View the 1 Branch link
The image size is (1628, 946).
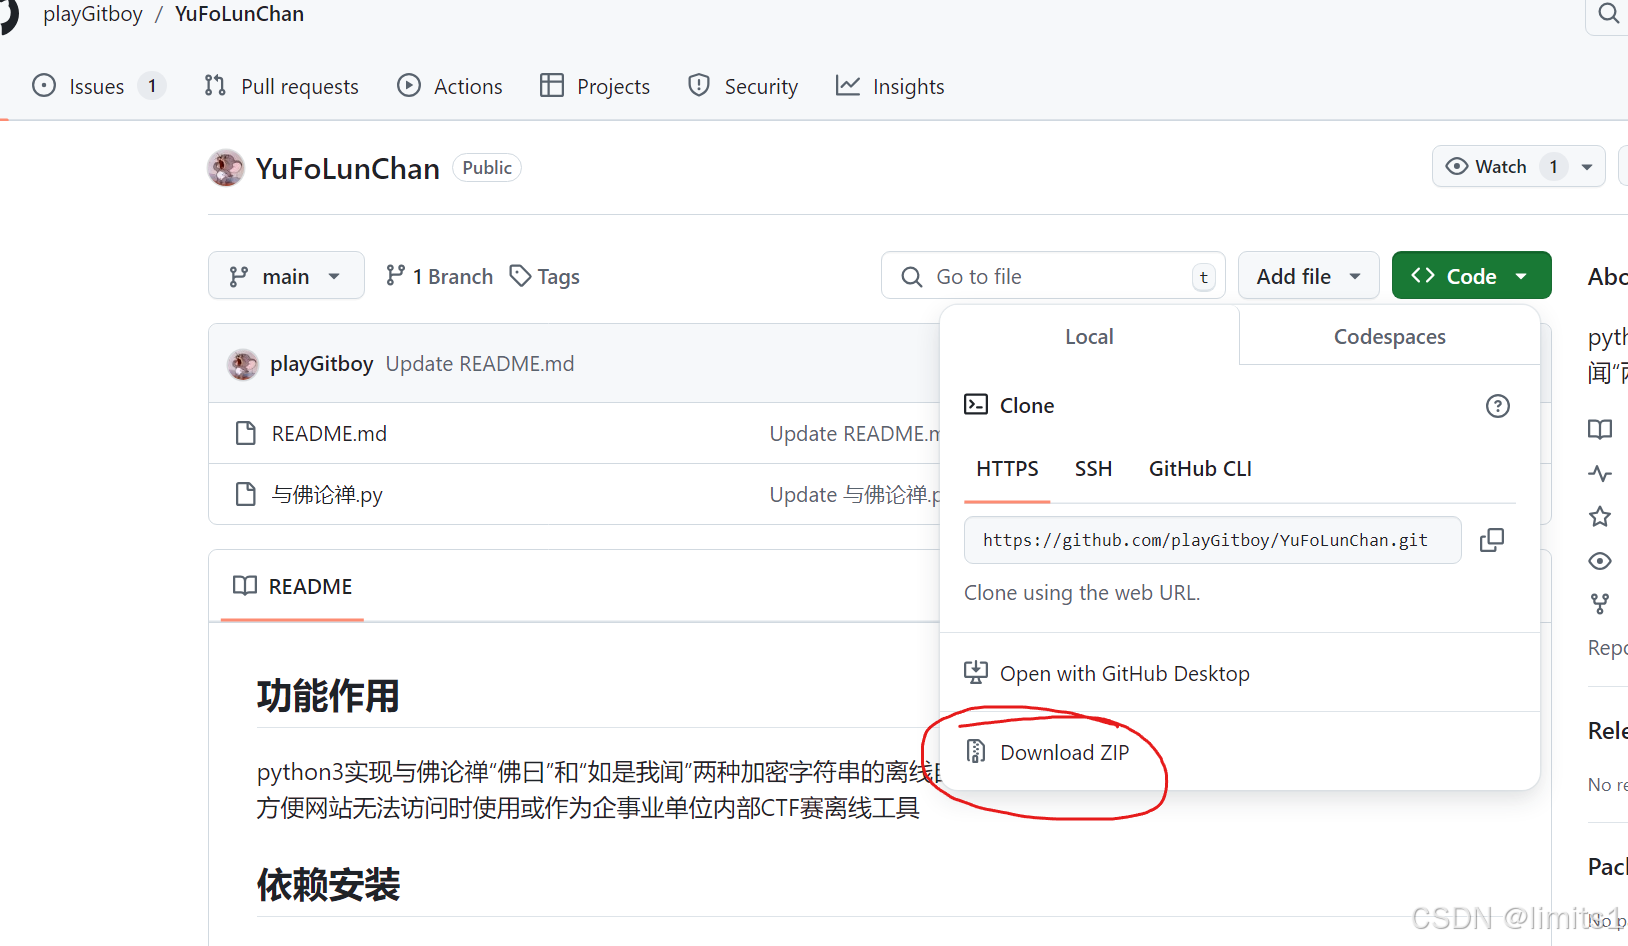point(439,276)
